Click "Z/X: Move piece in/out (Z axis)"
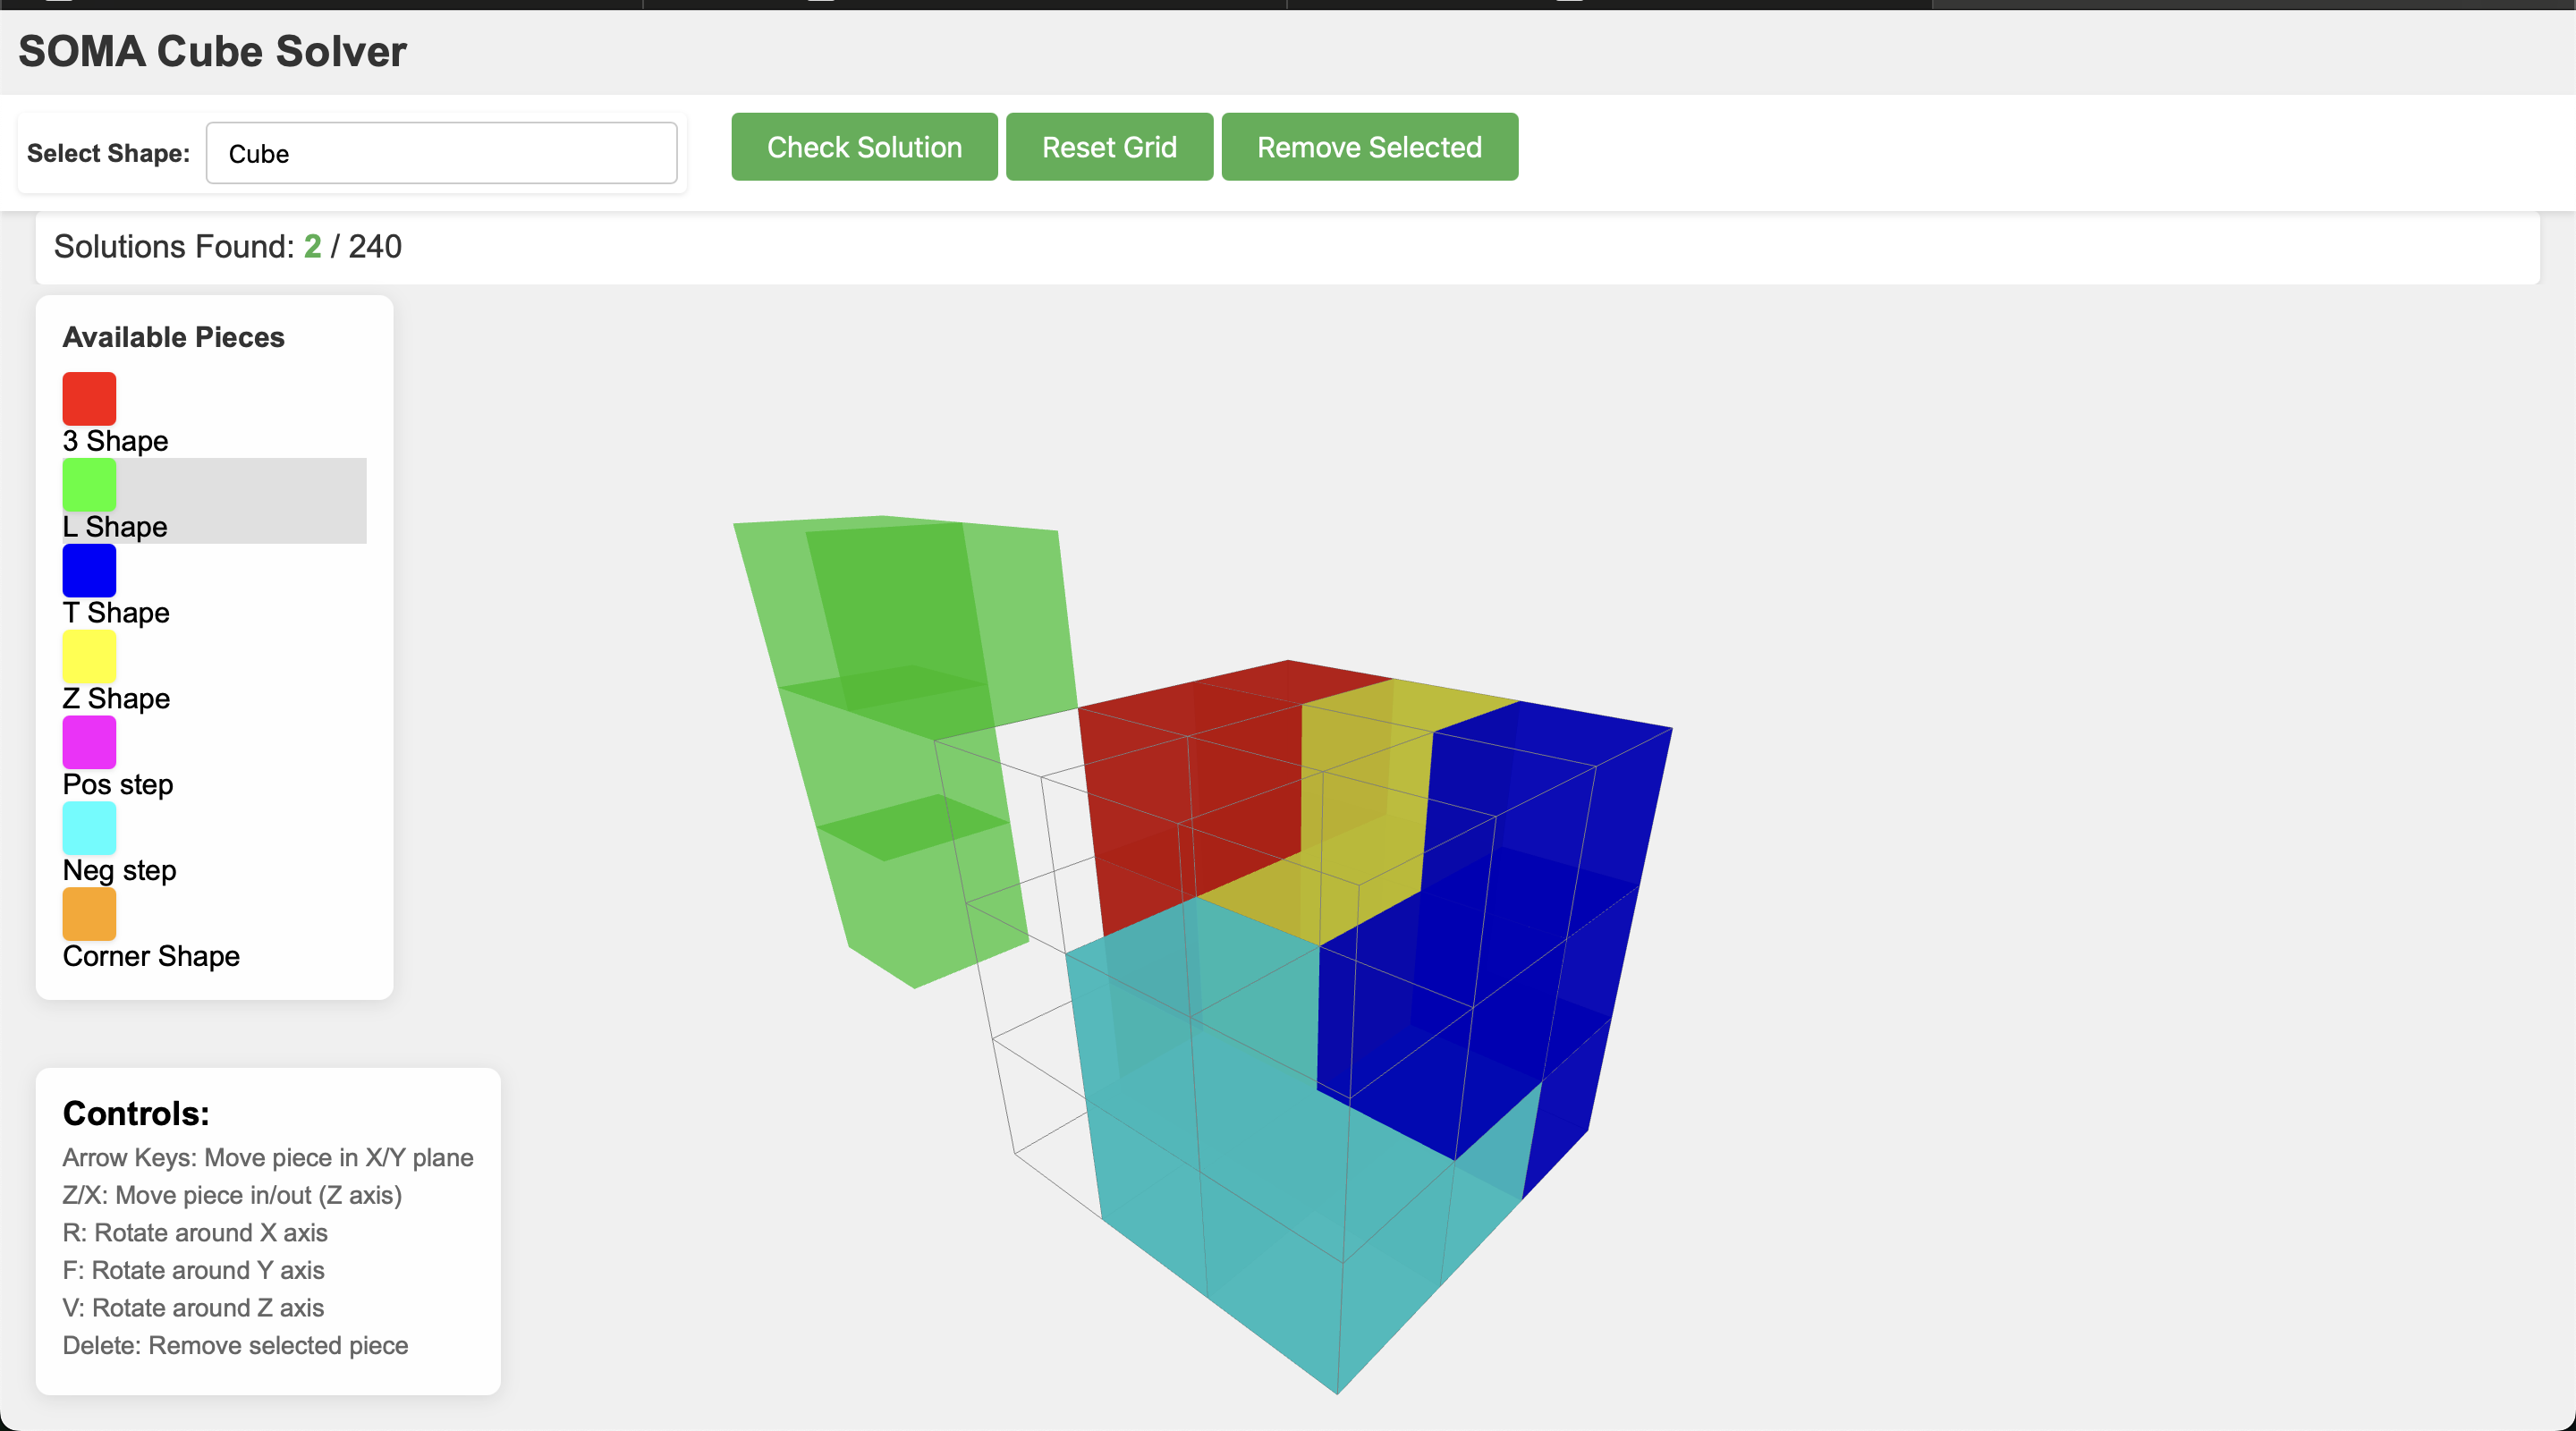Viewport: 2576px width, 1431px height. point(232,1196)
